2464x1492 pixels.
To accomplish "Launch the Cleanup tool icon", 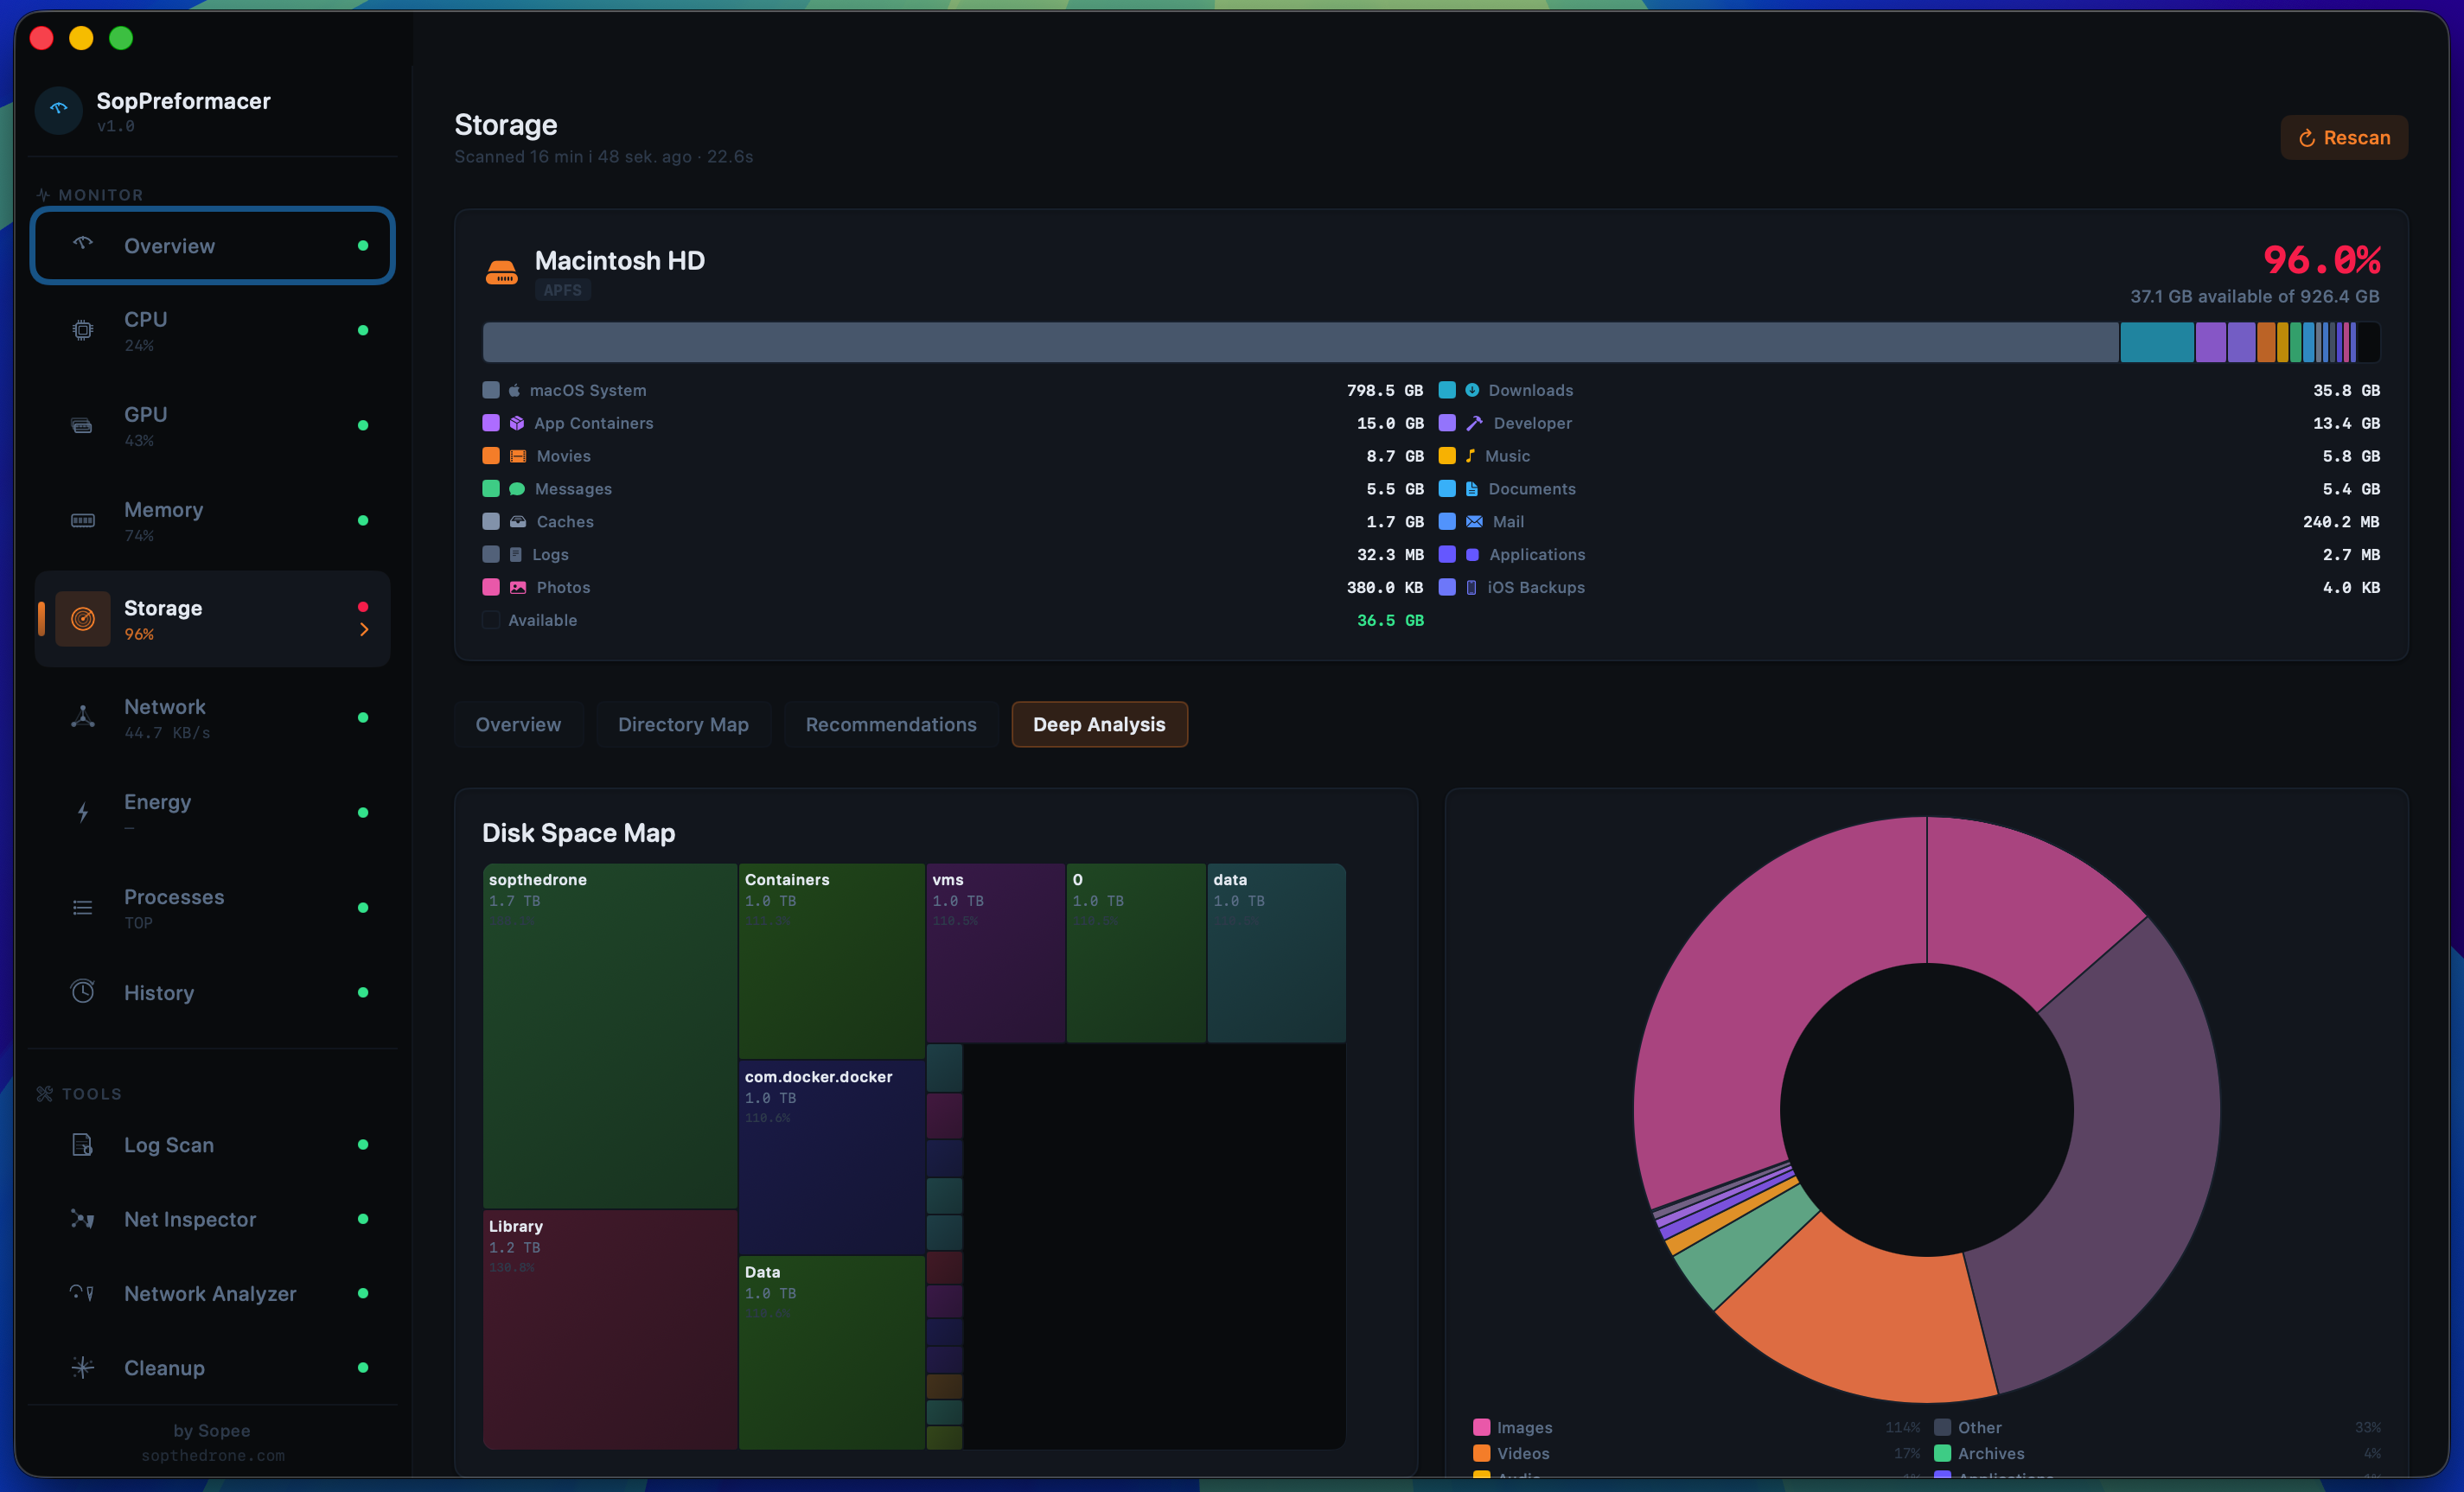I will tap(82, 1368).
